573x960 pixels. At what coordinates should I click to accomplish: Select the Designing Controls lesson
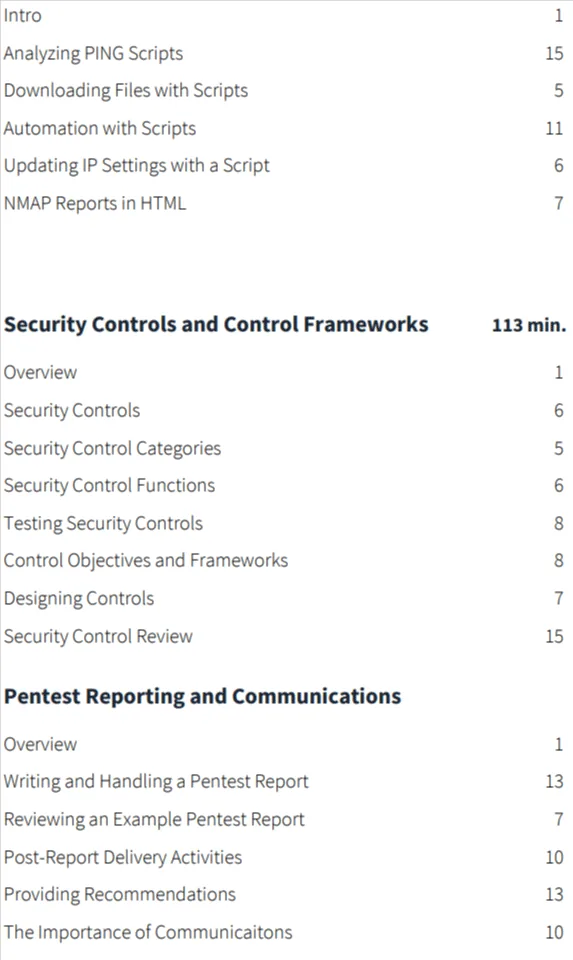79,598
